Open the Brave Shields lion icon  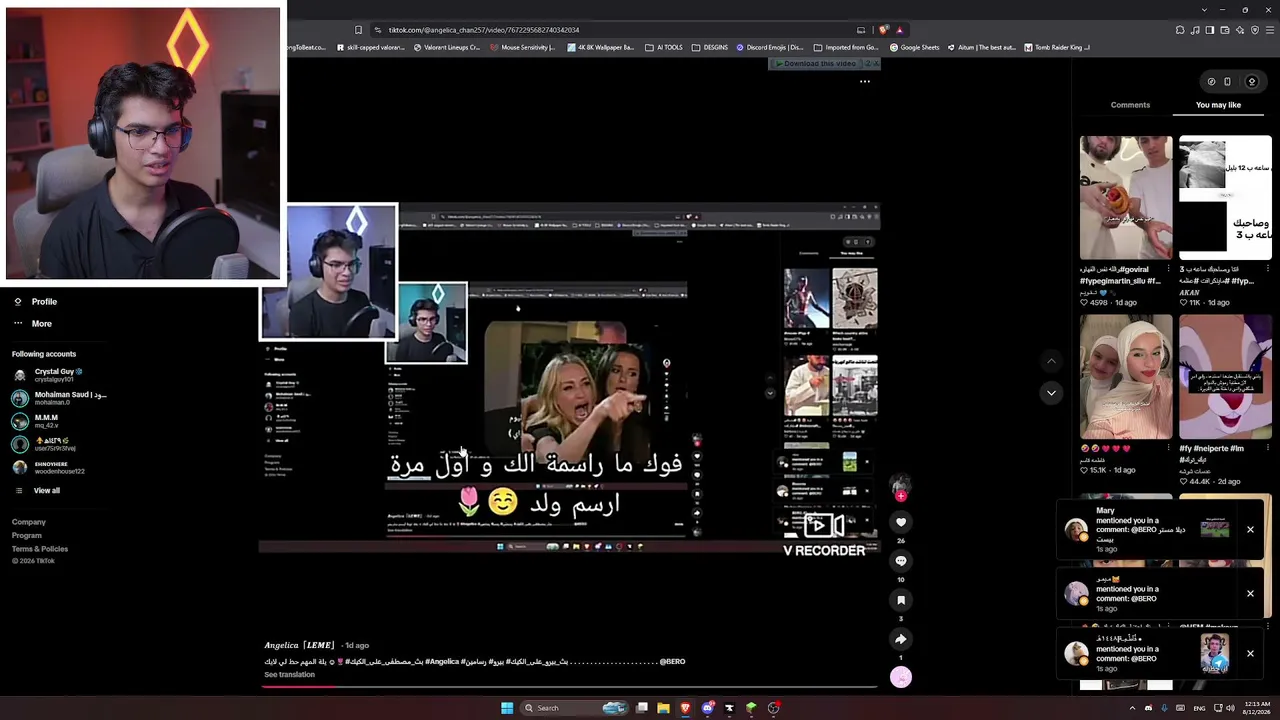click(x=883, y=30)
